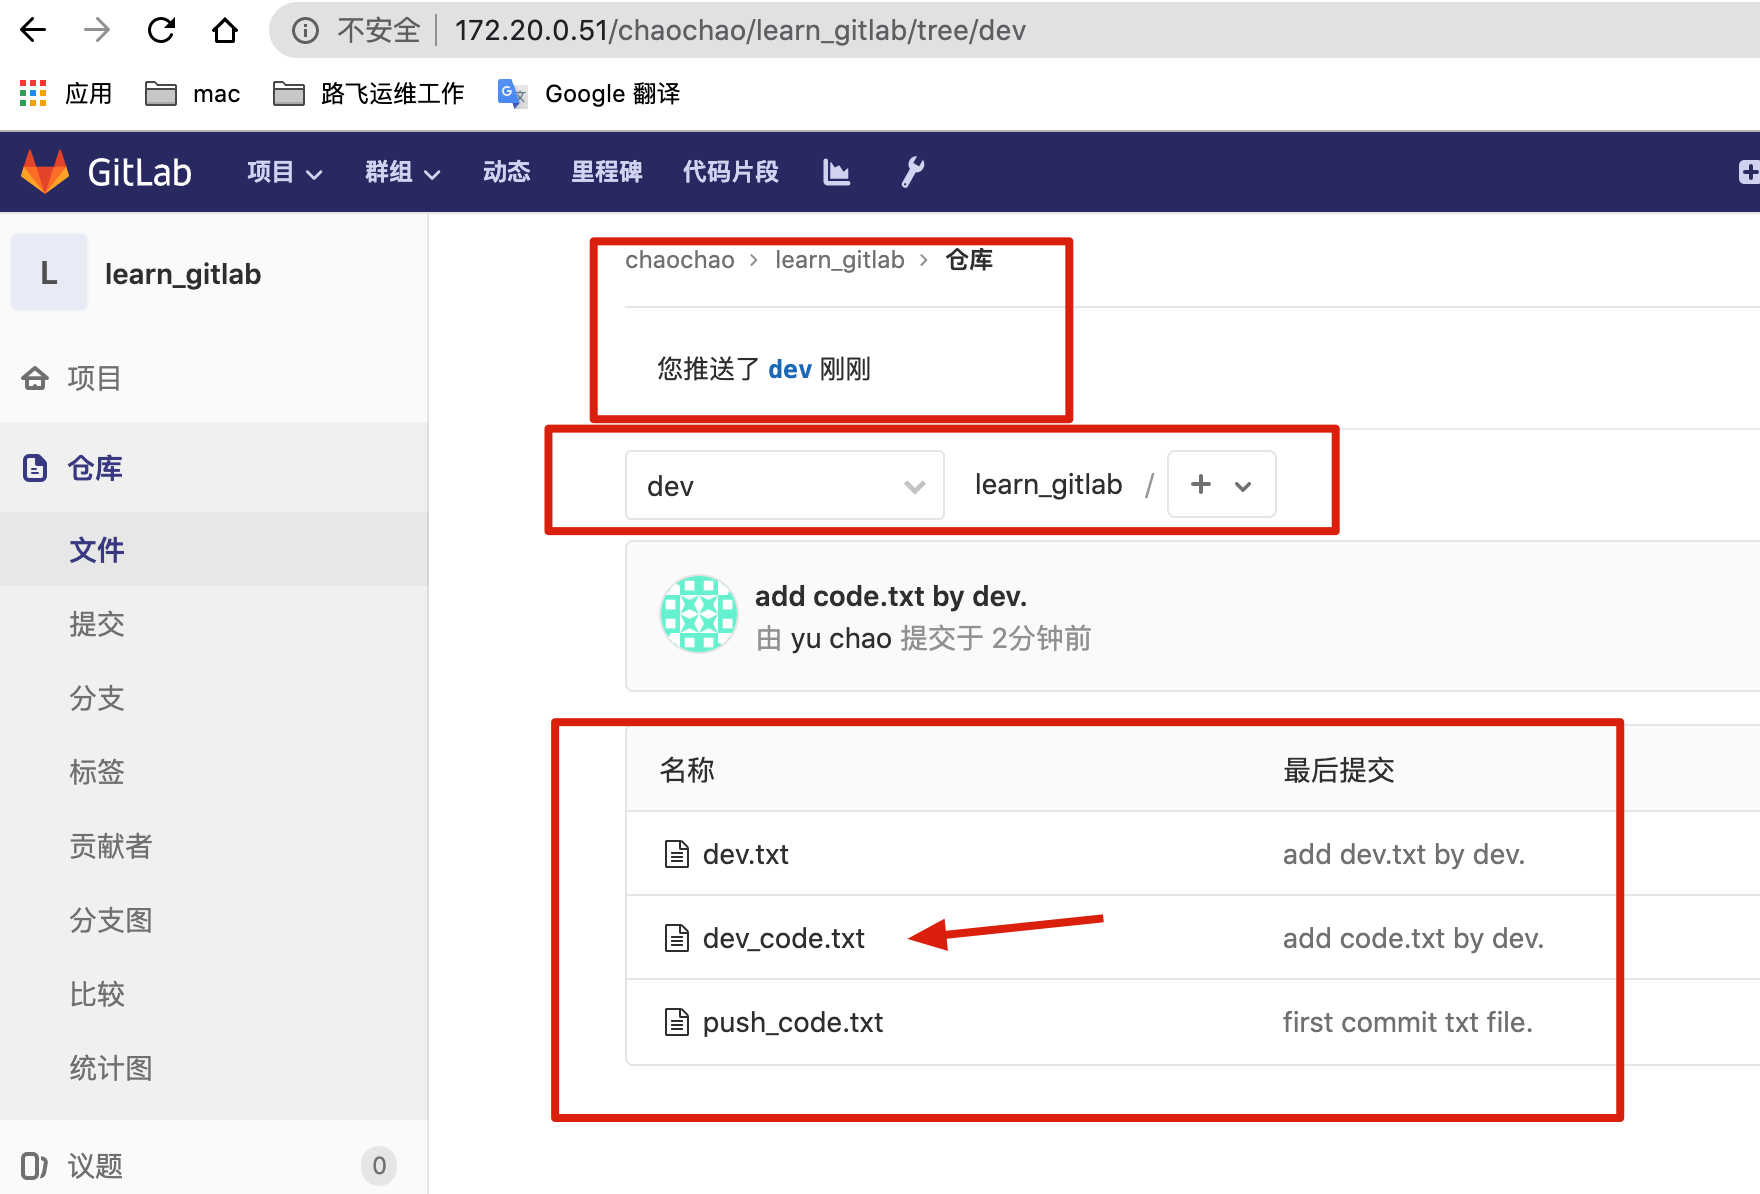This screenshot has width=1760, height=1194.
Task: Click the yu chao commit avatar
Action: tap(699, 614)
